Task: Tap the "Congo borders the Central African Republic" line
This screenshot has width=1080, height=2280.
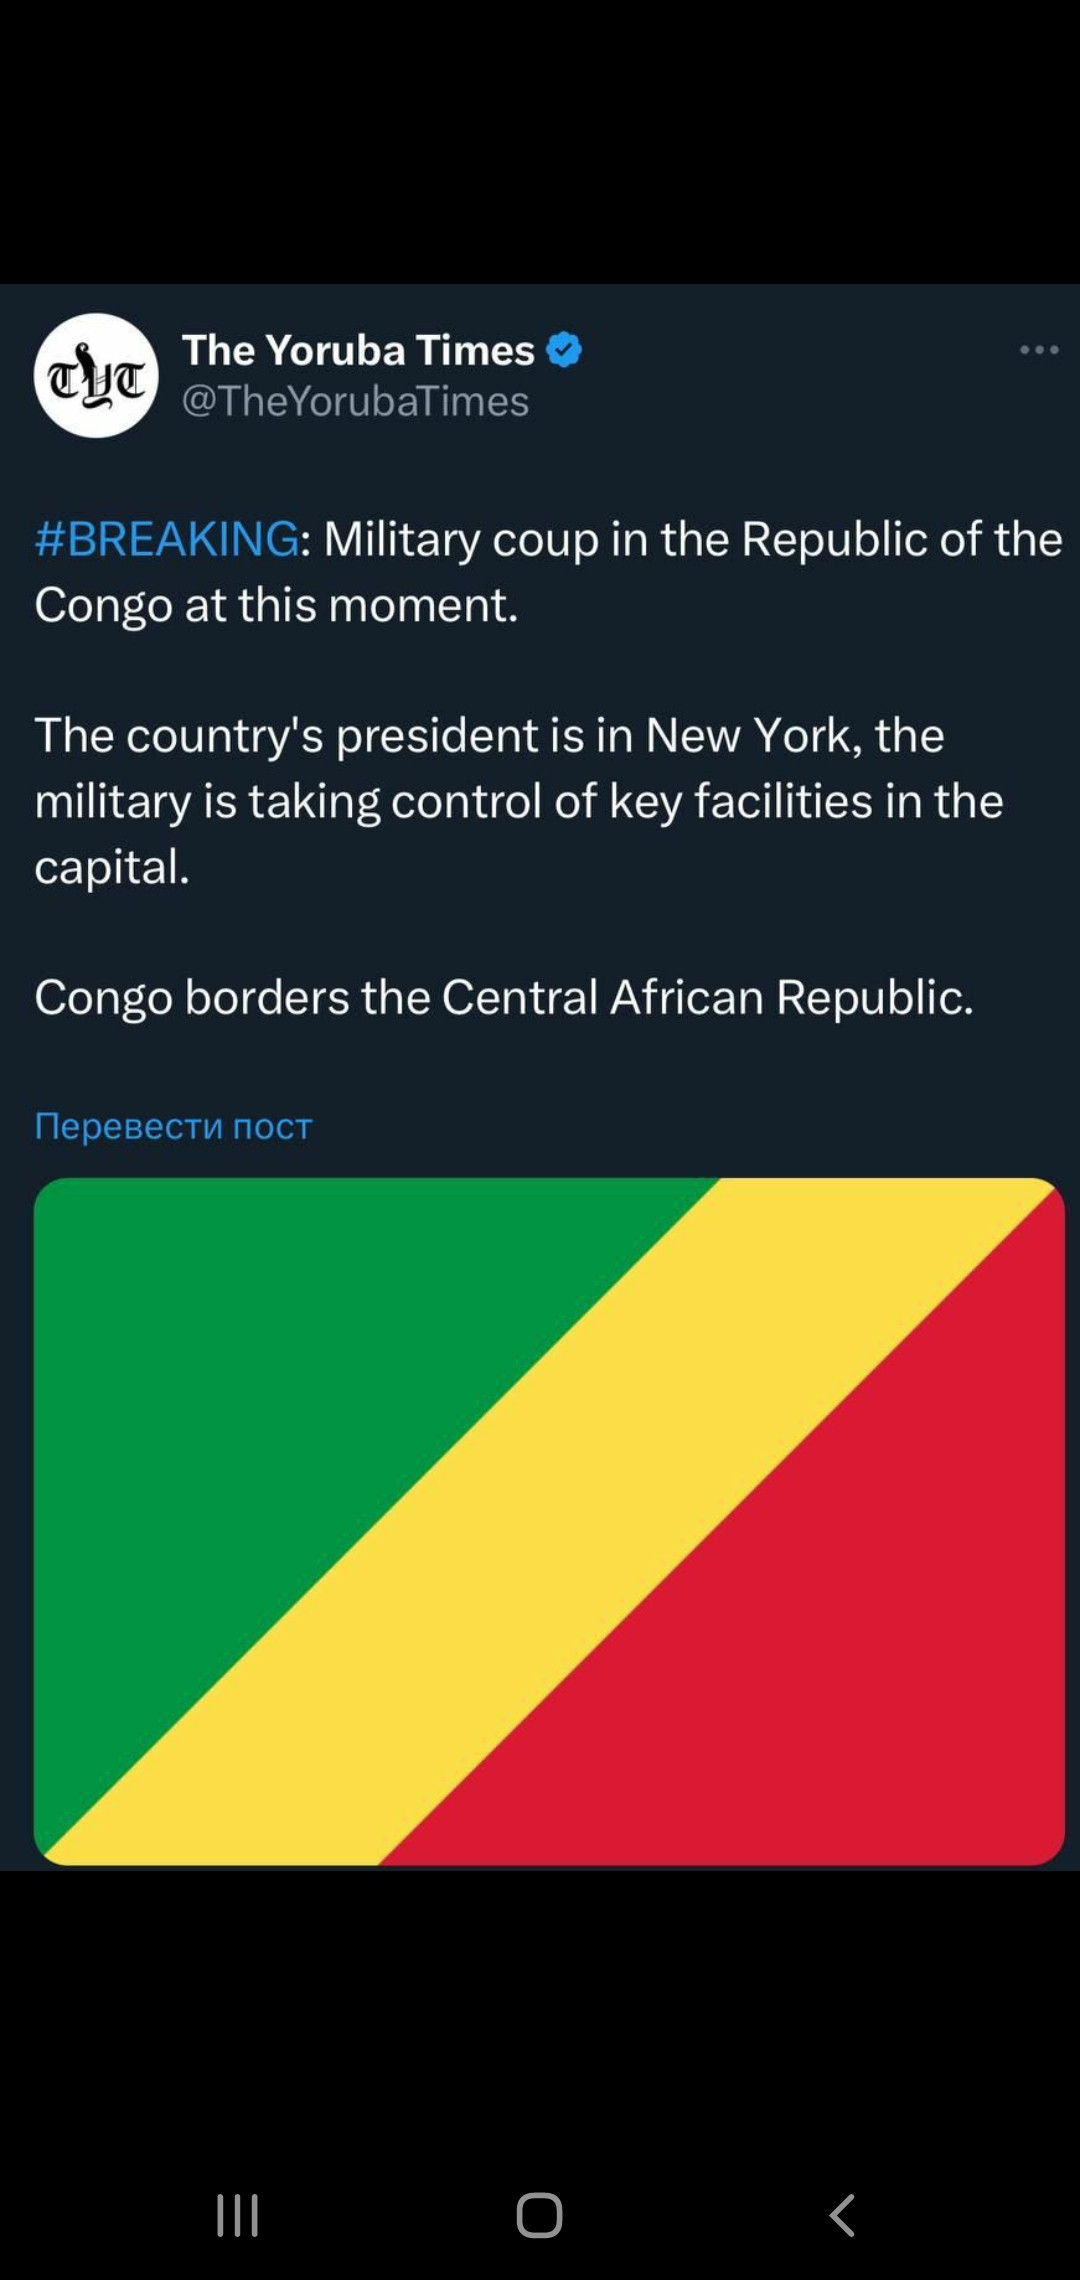Action: pos(503,997)
